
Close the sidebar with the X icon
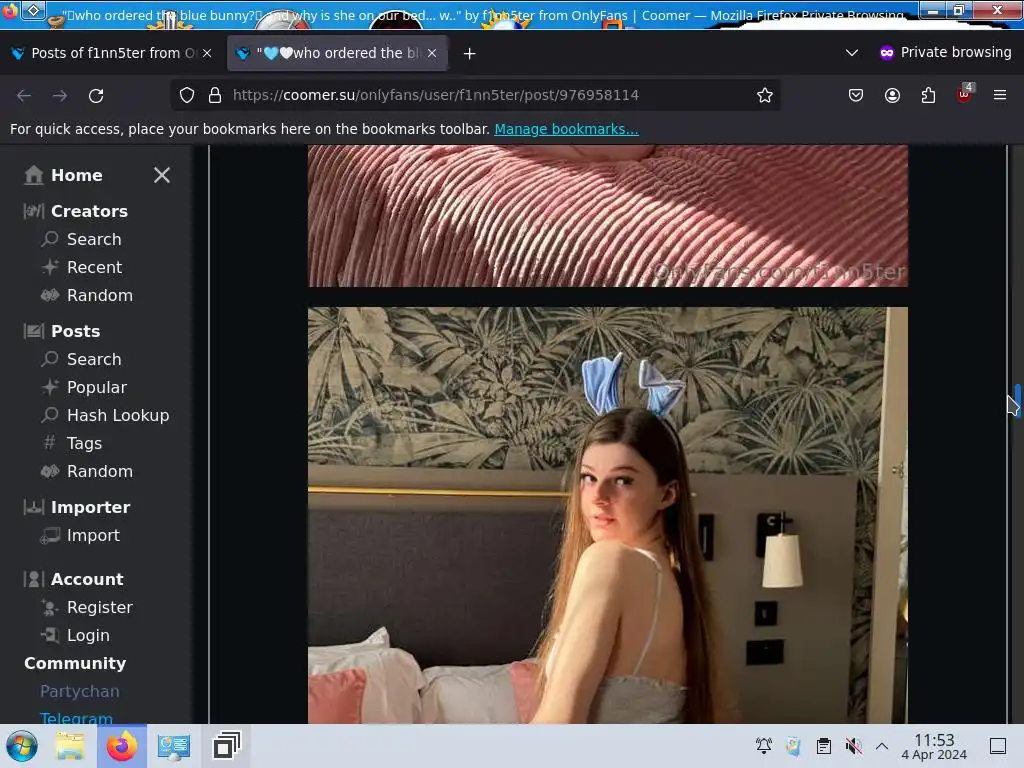162,175
